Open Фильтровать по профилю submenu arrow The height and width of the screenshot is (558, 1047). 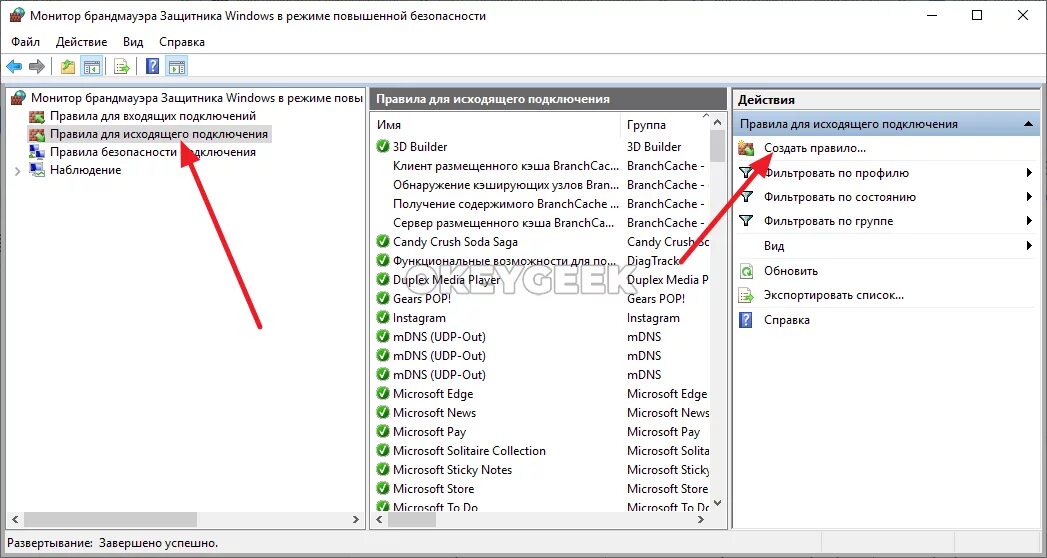(x=1030, y=173)
